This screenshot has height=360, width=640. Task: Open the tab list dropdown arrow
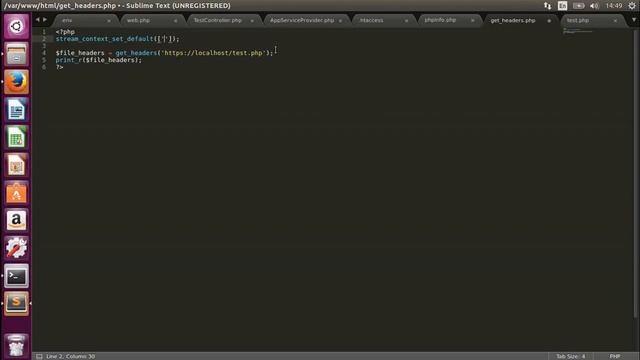pos(634,20)
